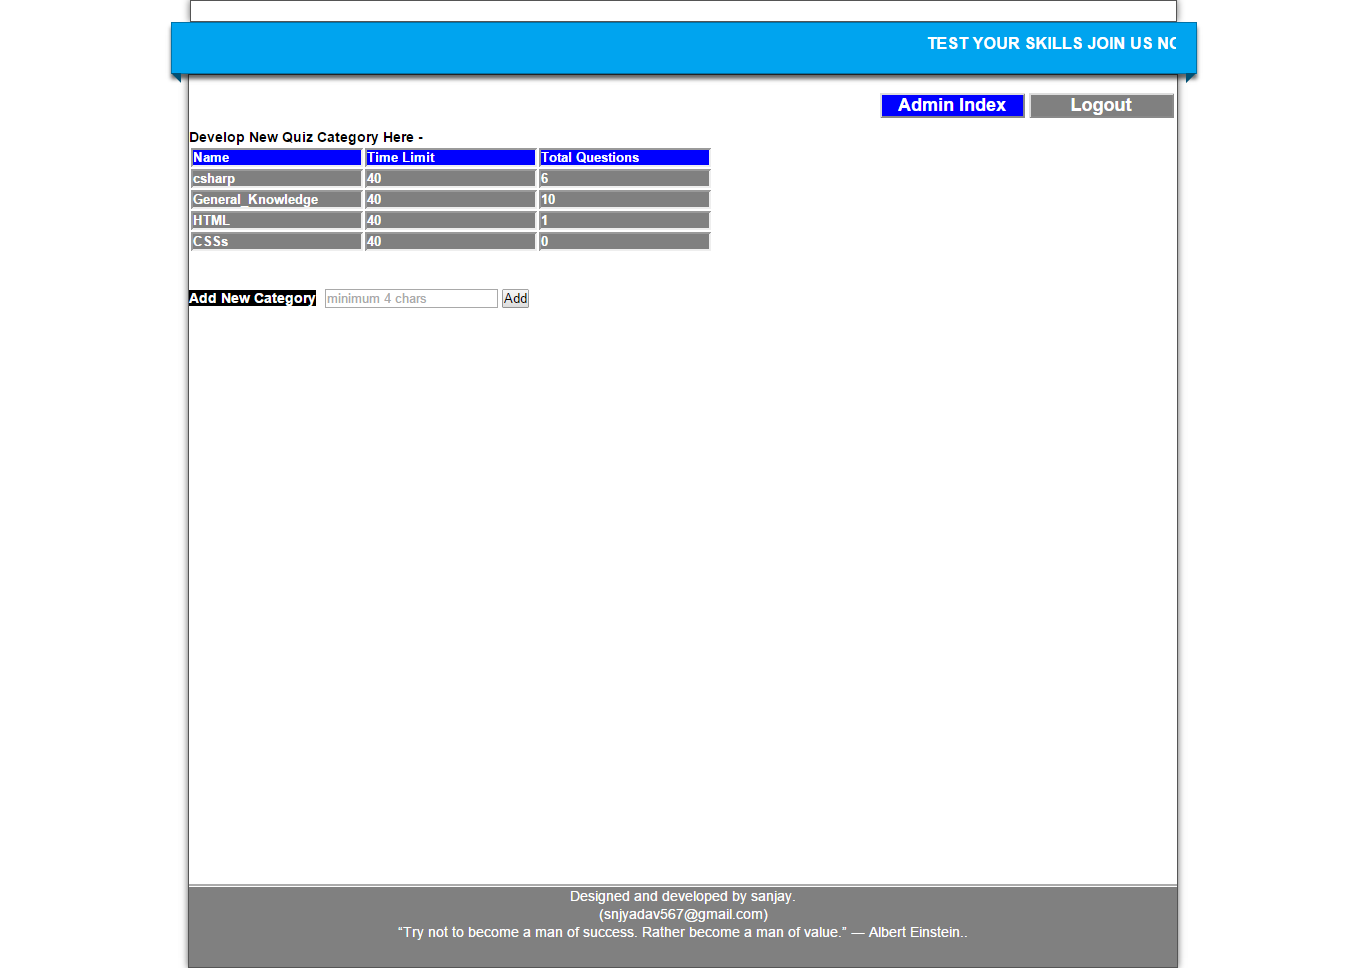
Task: Click the Logout button
Action: click(1101, 105)
